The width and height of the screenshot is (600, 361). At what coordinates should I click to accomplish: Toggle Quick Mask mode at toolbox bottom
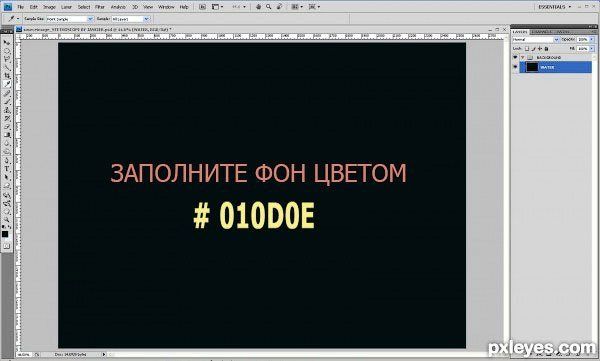click(7, 247)
